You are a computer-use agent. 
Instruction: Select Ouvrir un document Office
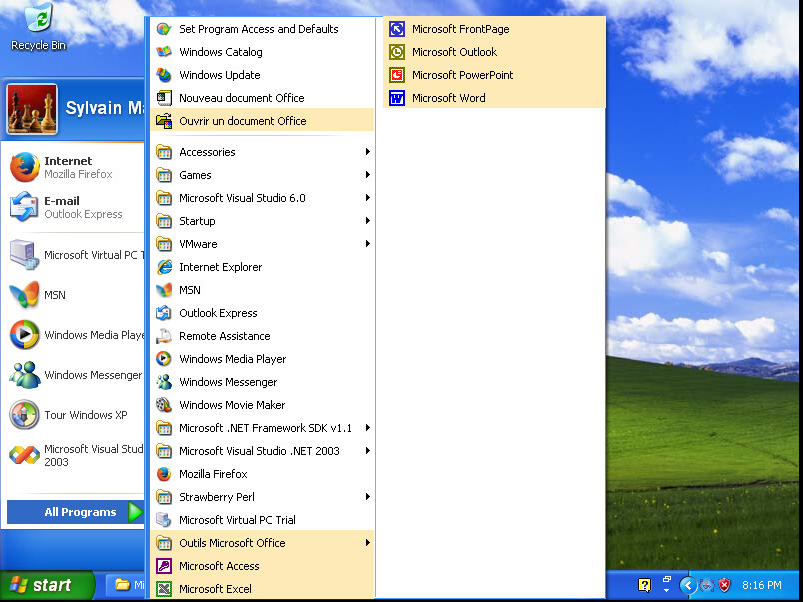pyautogui.click(x=242, y=121)
